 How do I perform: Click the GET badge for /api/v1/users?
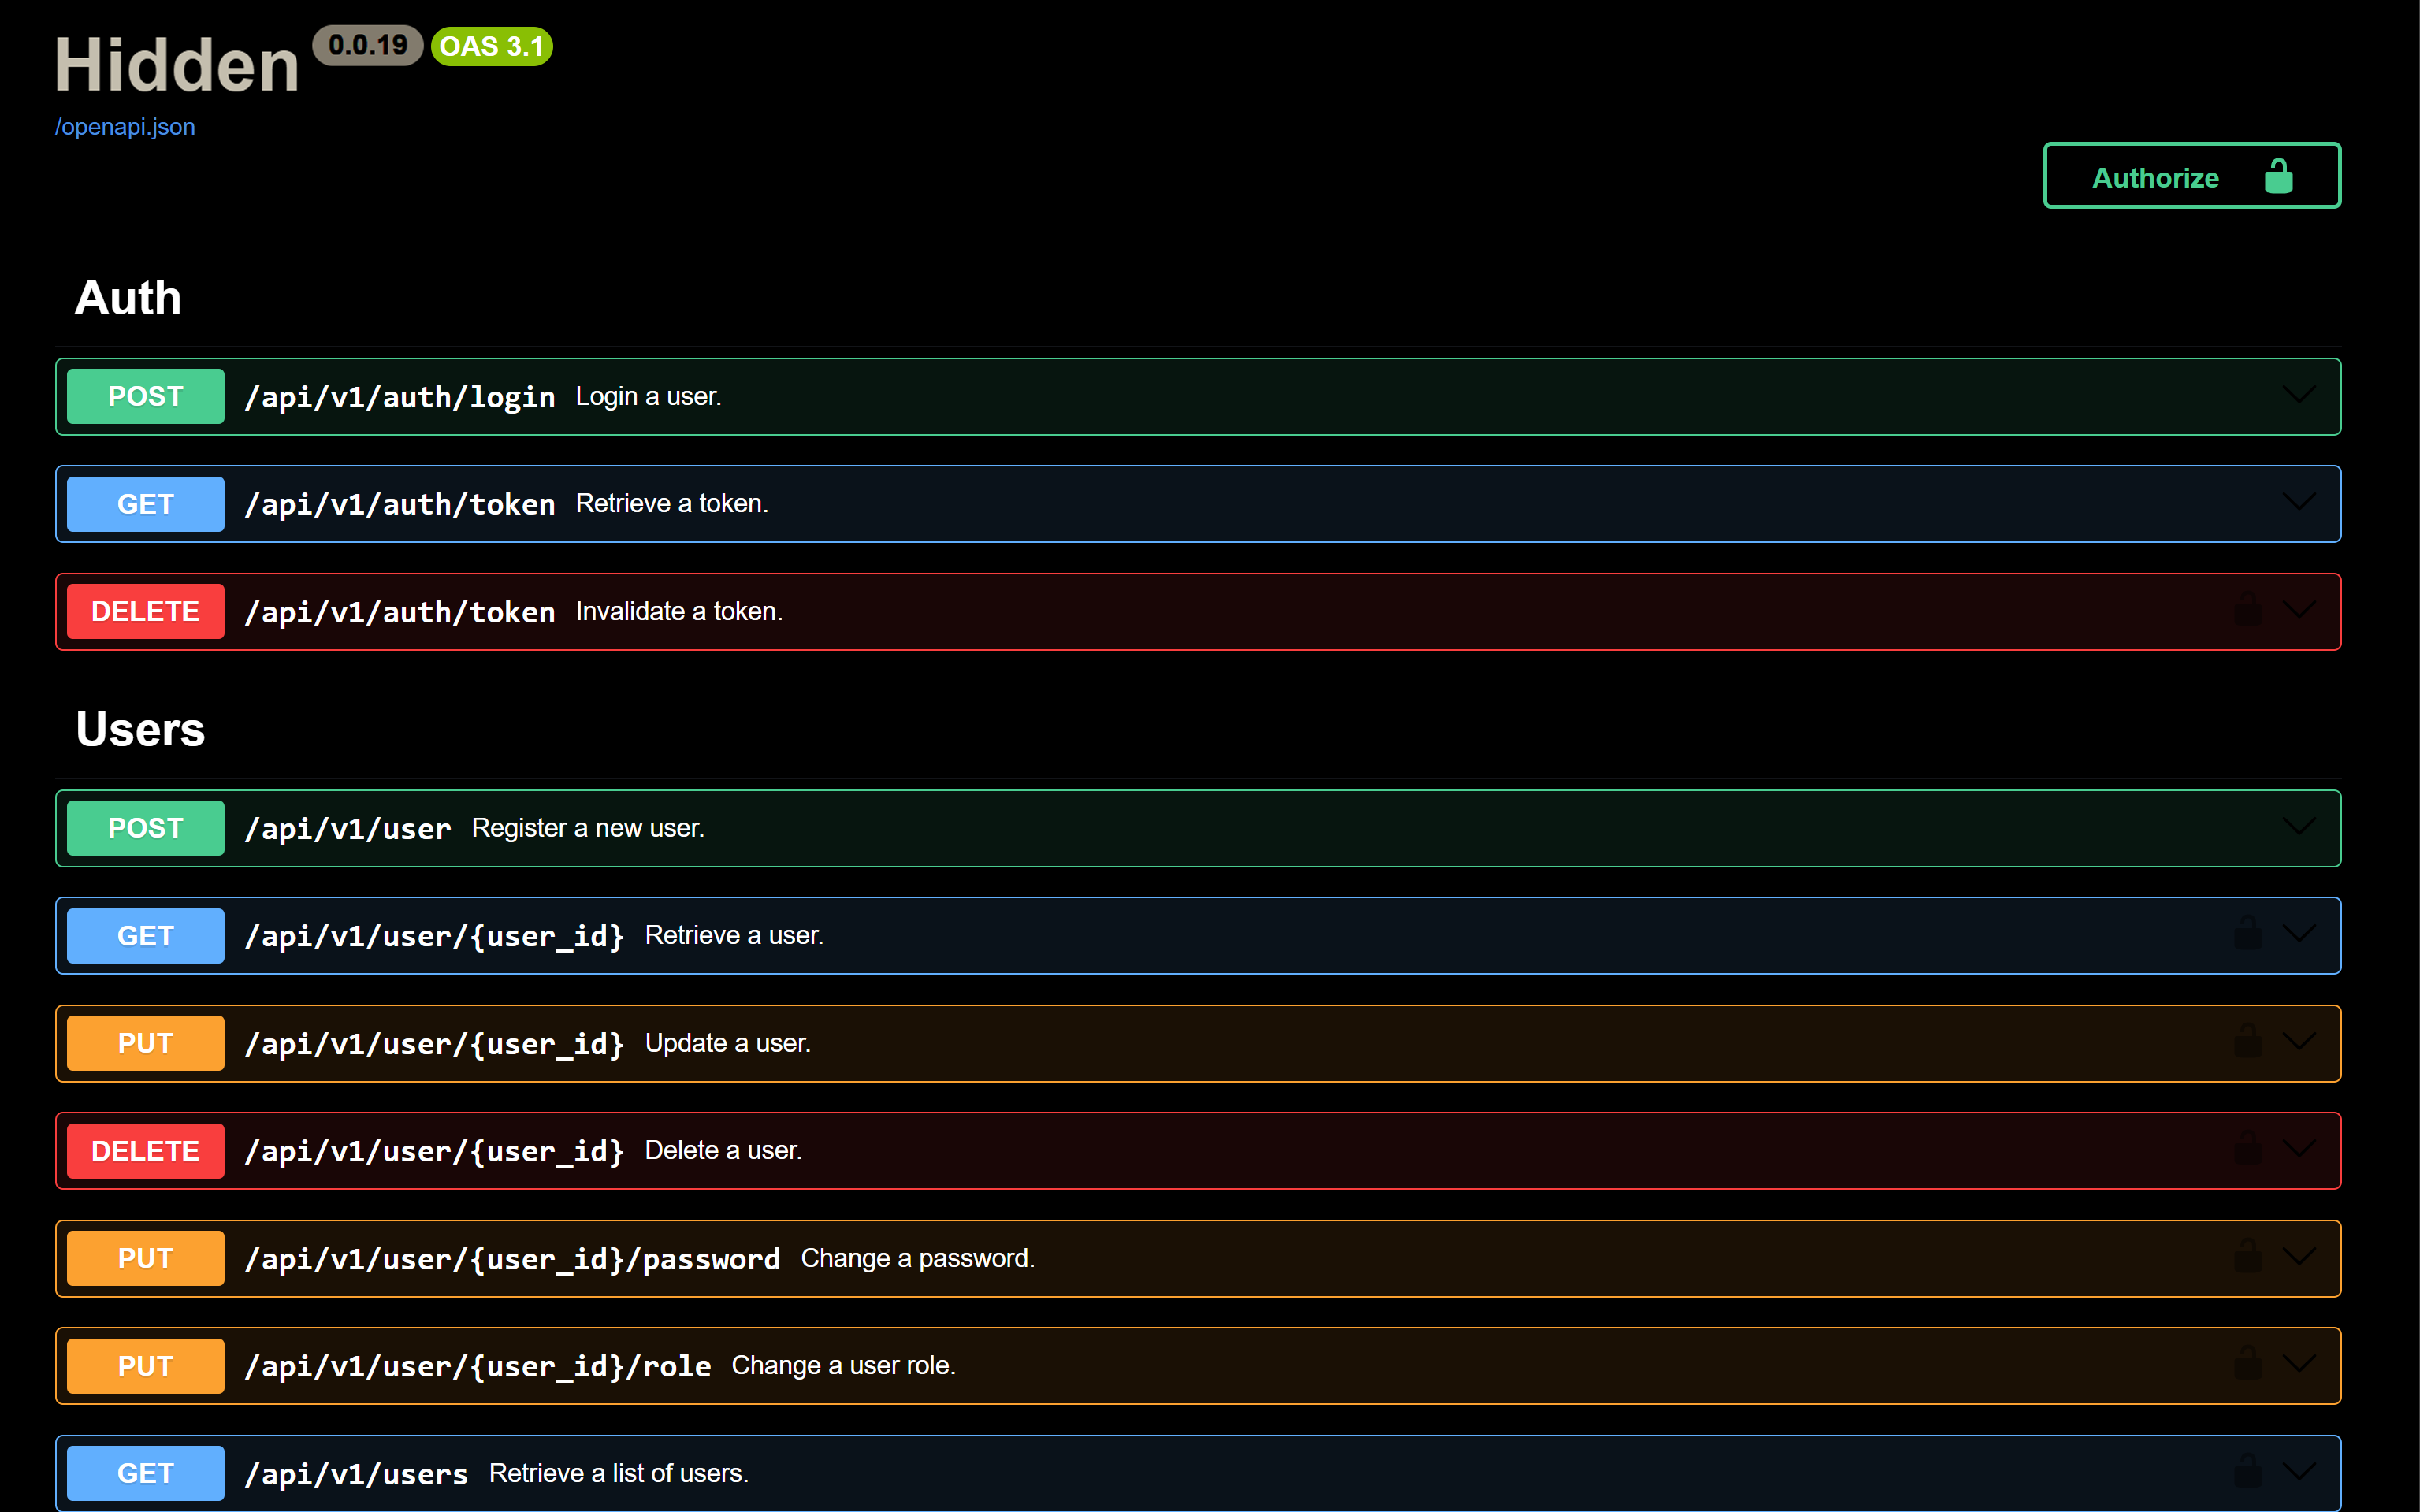click(x=145, y=1473)
